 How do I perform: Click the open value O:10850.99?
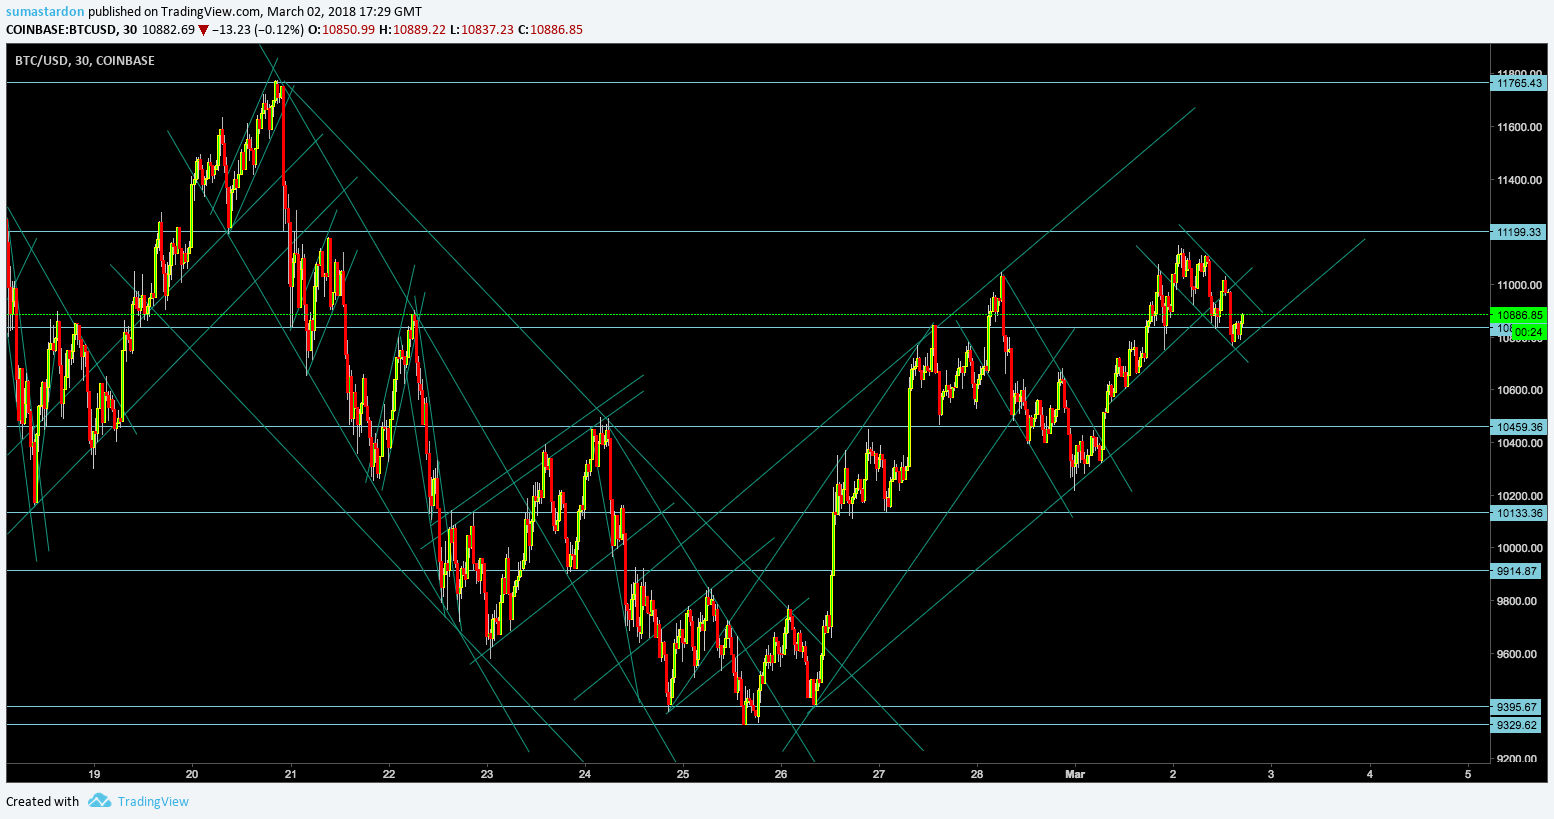coord(341,30)
